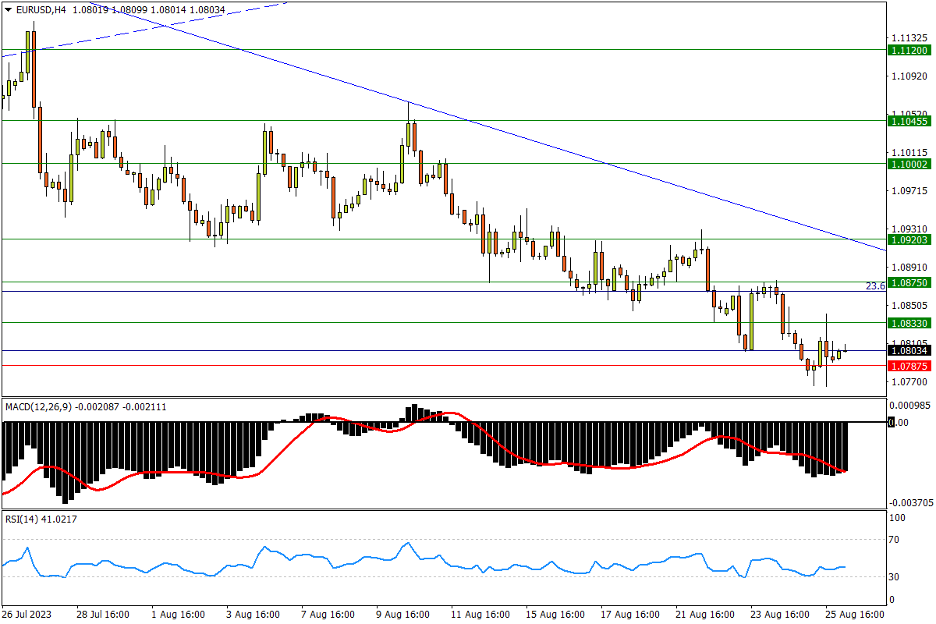Click the 1.10455 green price label
Image resolution: width=936 pixels, height=624 pixels.
point(909,121)
